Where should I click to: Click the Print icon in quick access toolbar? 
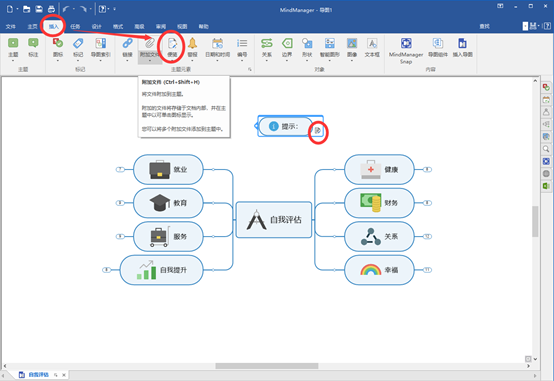(51, 9)
